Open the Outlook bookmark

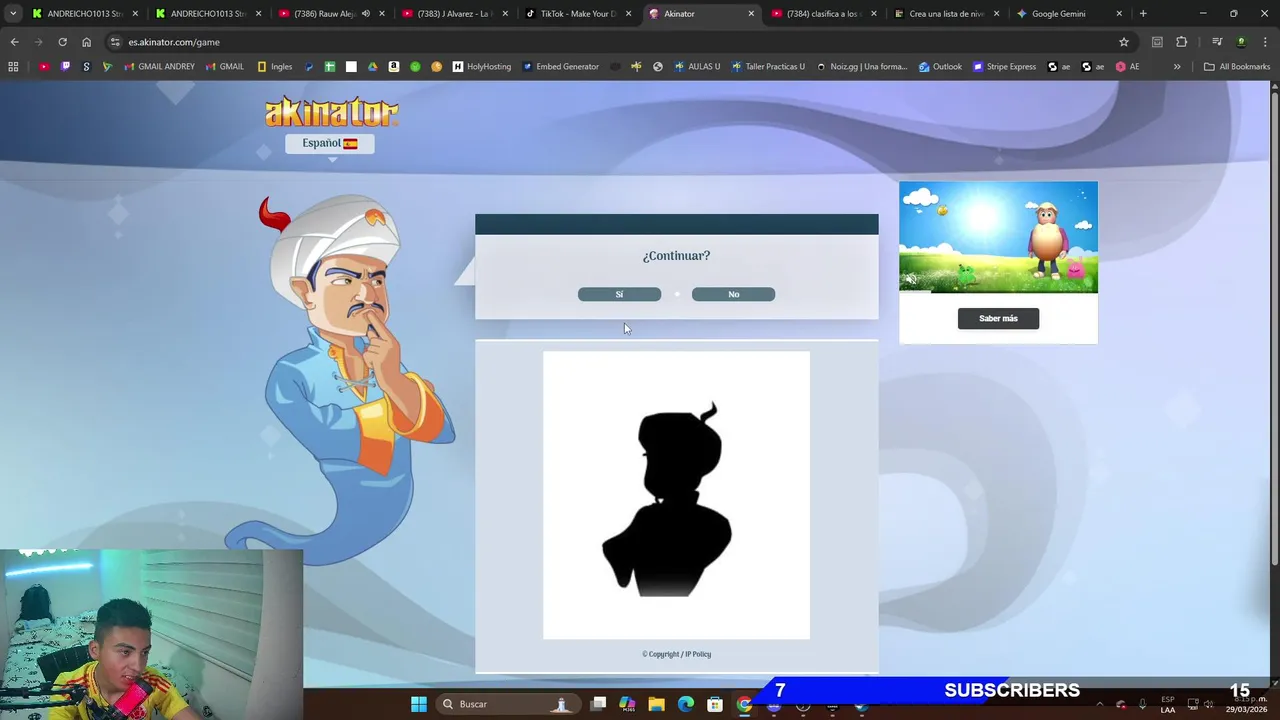pos(940,67)
